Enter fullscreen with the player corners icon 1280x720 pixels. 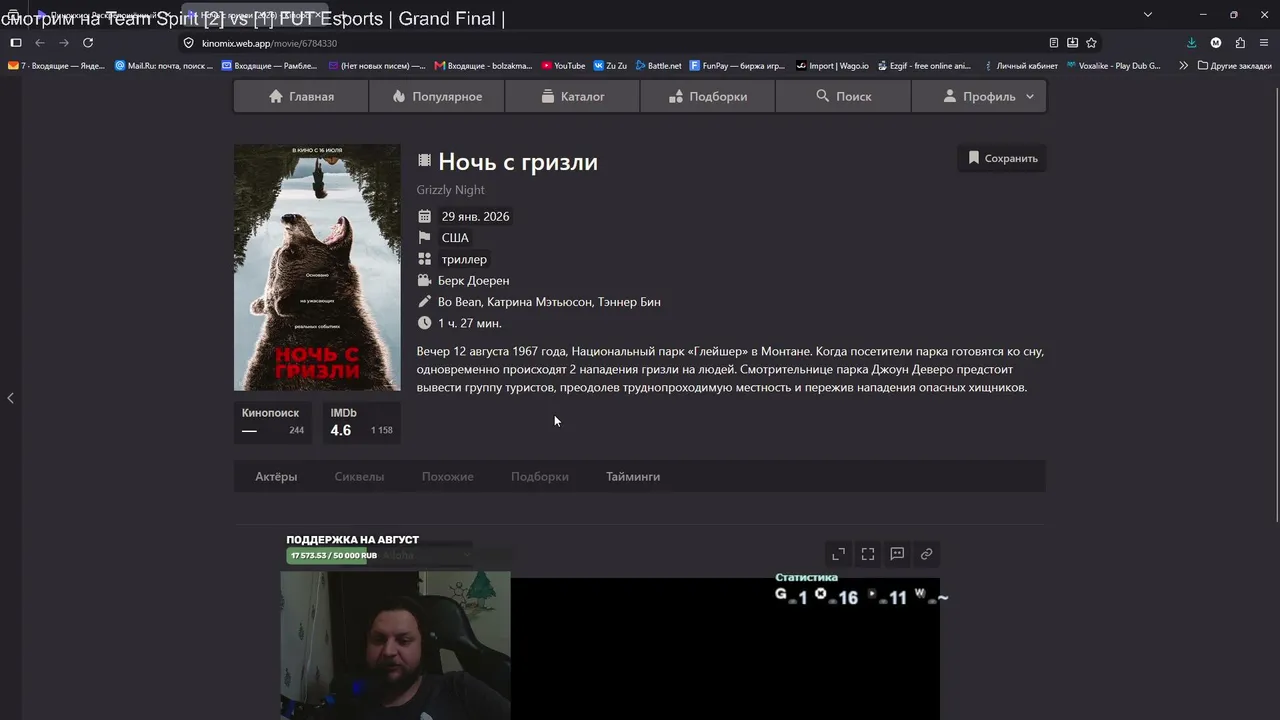pos(868,554)
